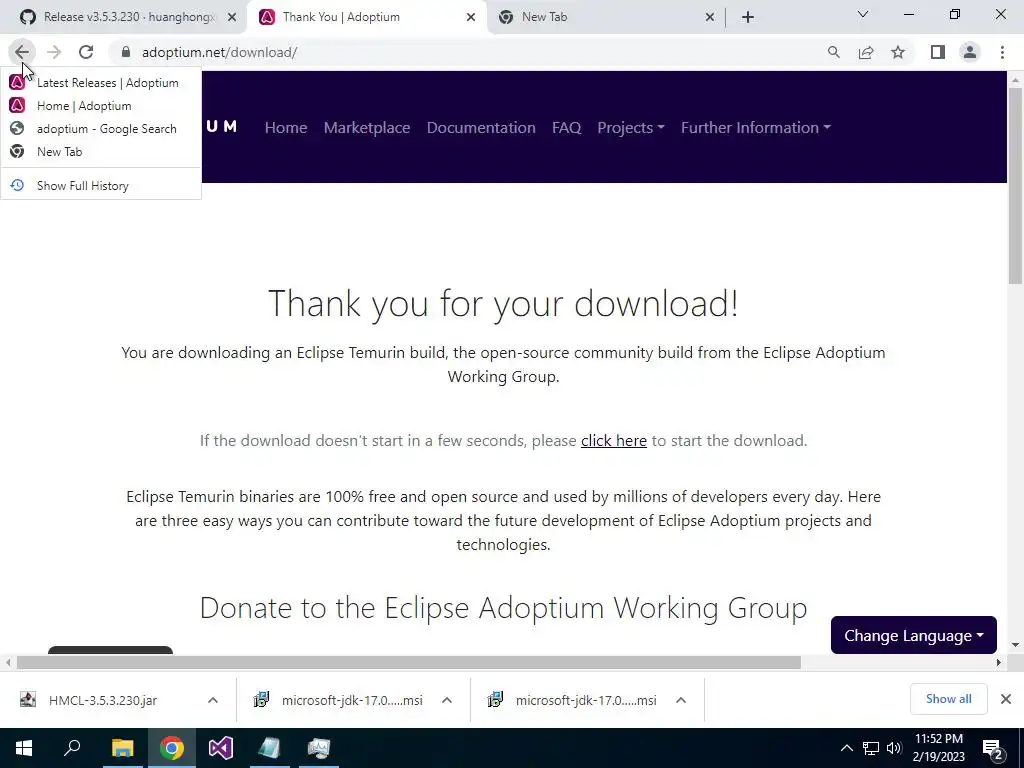Click the lock icon in address bar

126,52
